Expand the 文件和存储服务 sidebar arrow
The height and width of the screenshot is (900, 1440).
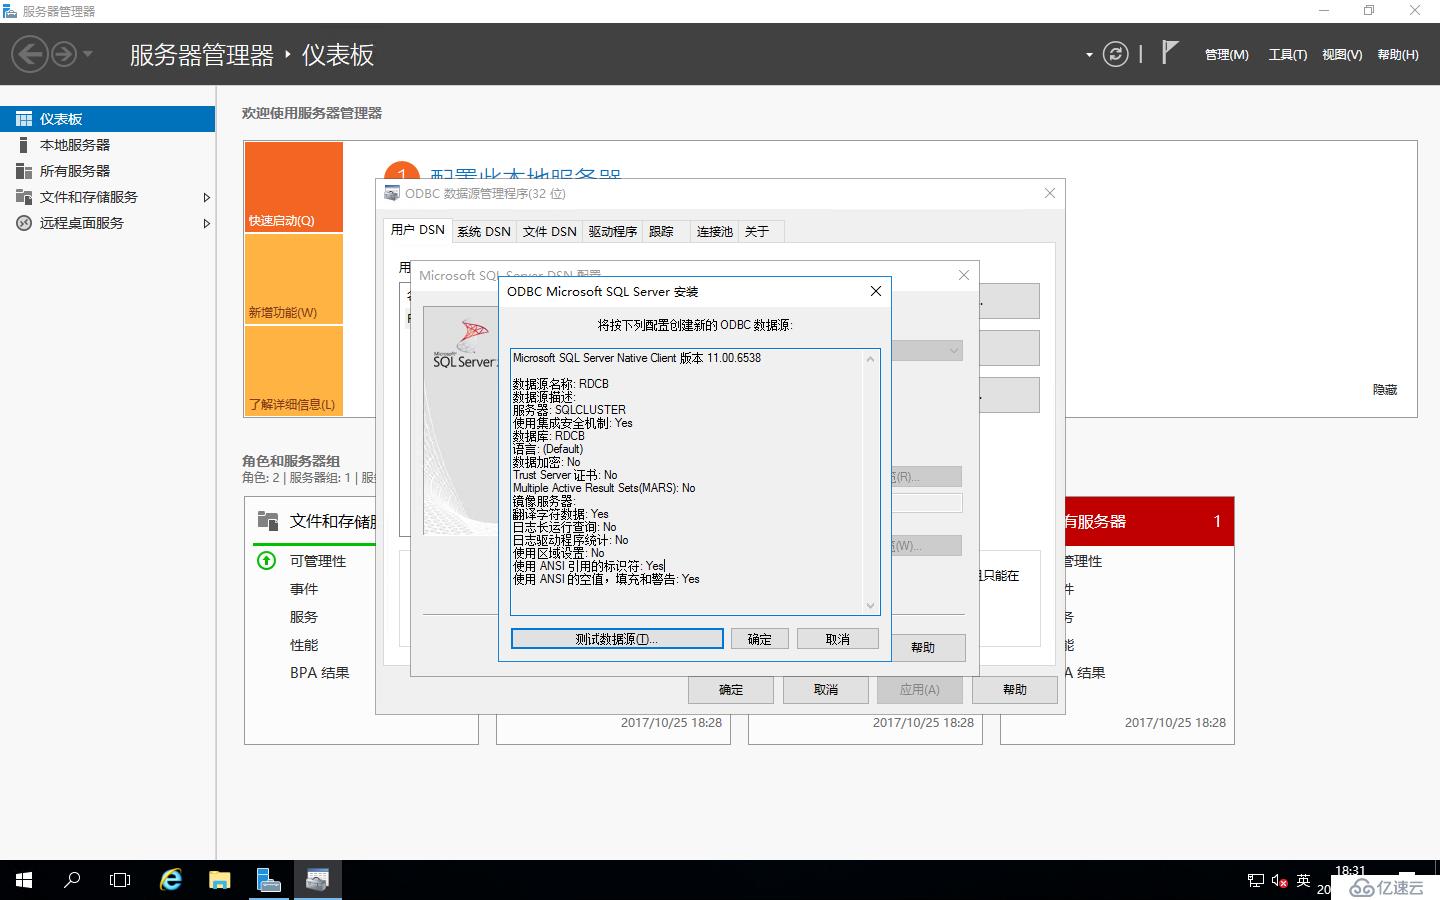[x=206, y=197]
